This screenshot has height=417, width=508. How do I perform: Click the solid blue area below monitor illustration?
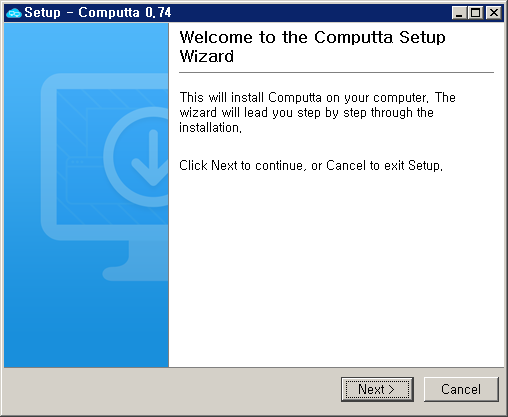click(x=86, y=327)
